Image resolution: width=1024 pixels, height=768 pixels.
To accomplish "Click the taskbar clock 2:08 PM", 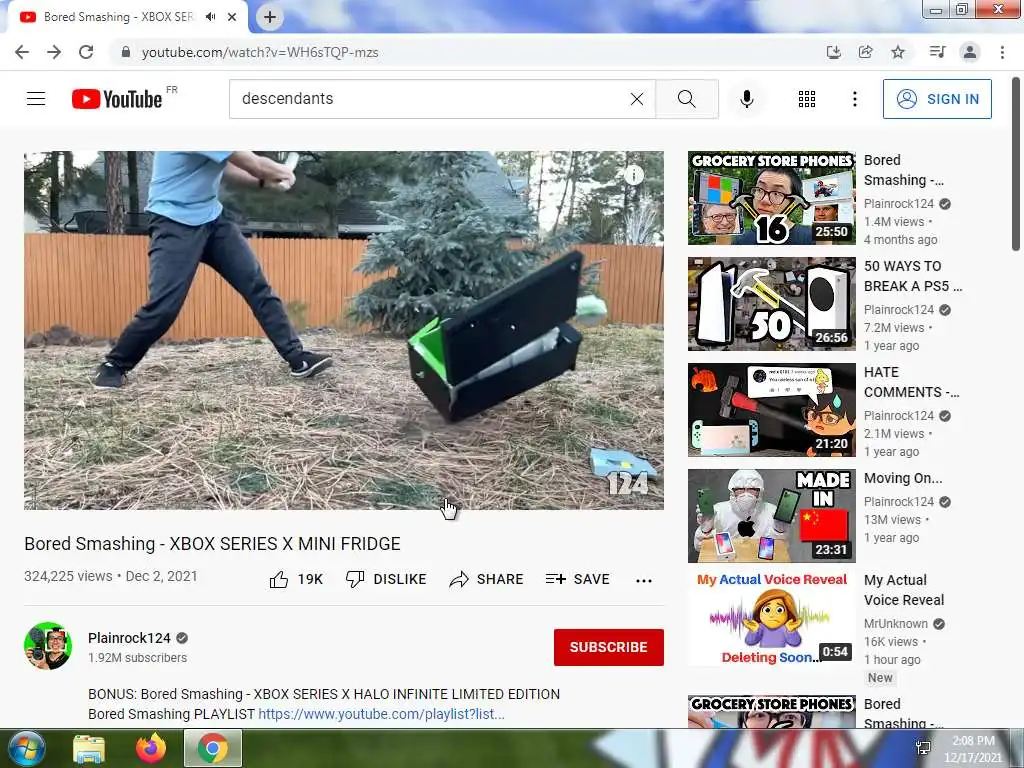I will click(972, 748).
